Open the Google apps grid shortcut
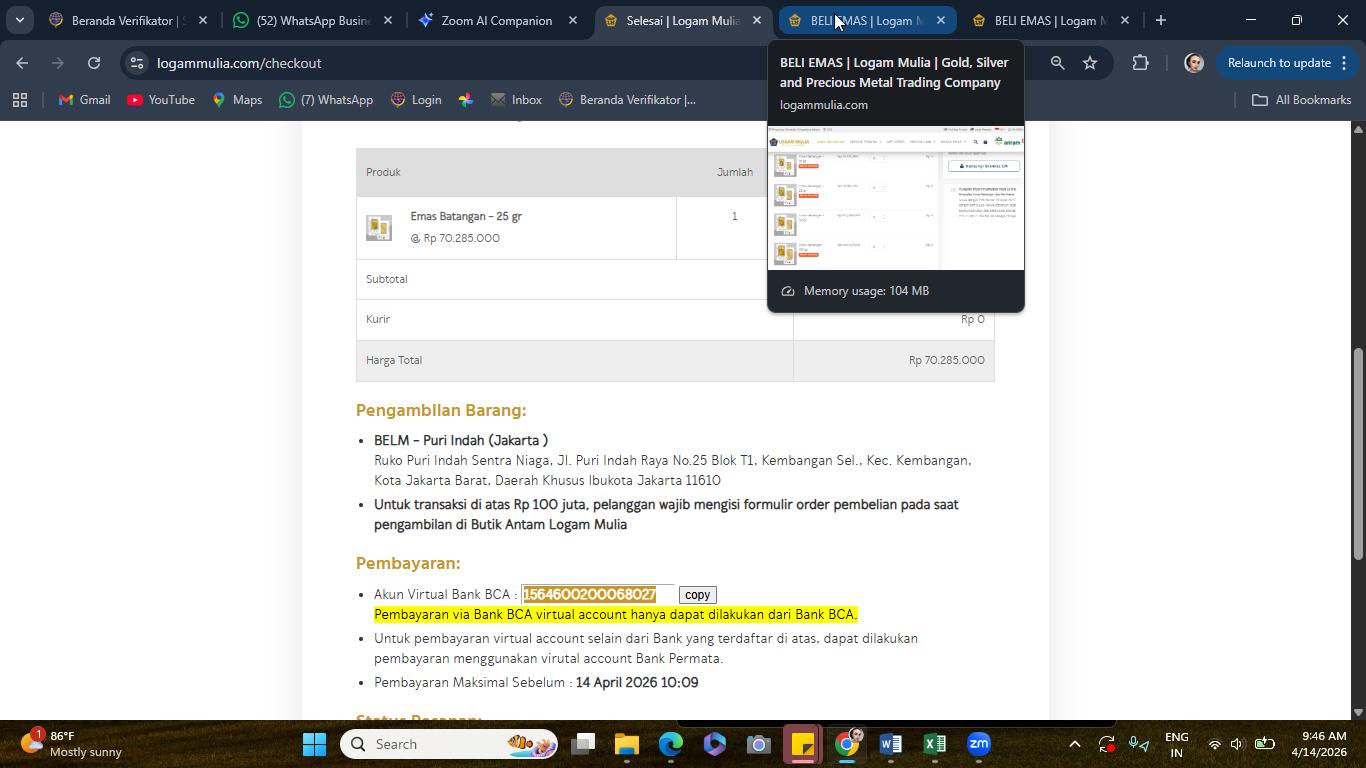1366x768 pixels. point(20,100)
